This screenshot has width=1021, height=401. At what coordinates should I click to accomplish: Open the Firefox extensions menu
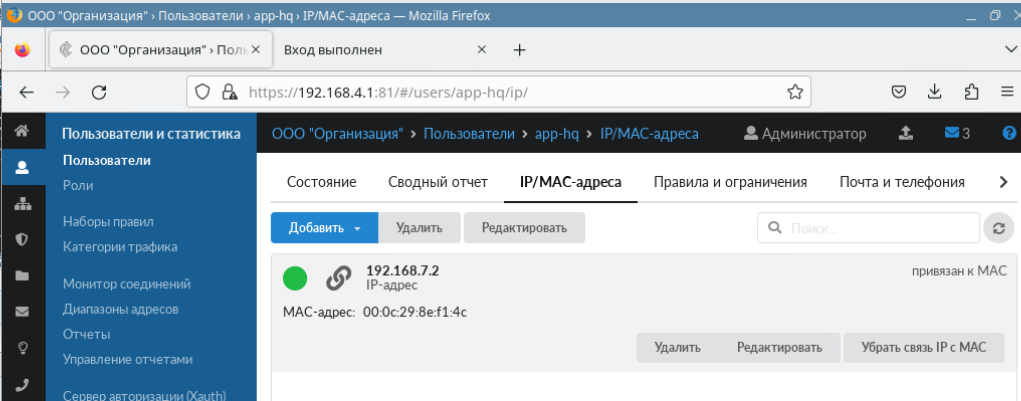pos(971,92)
